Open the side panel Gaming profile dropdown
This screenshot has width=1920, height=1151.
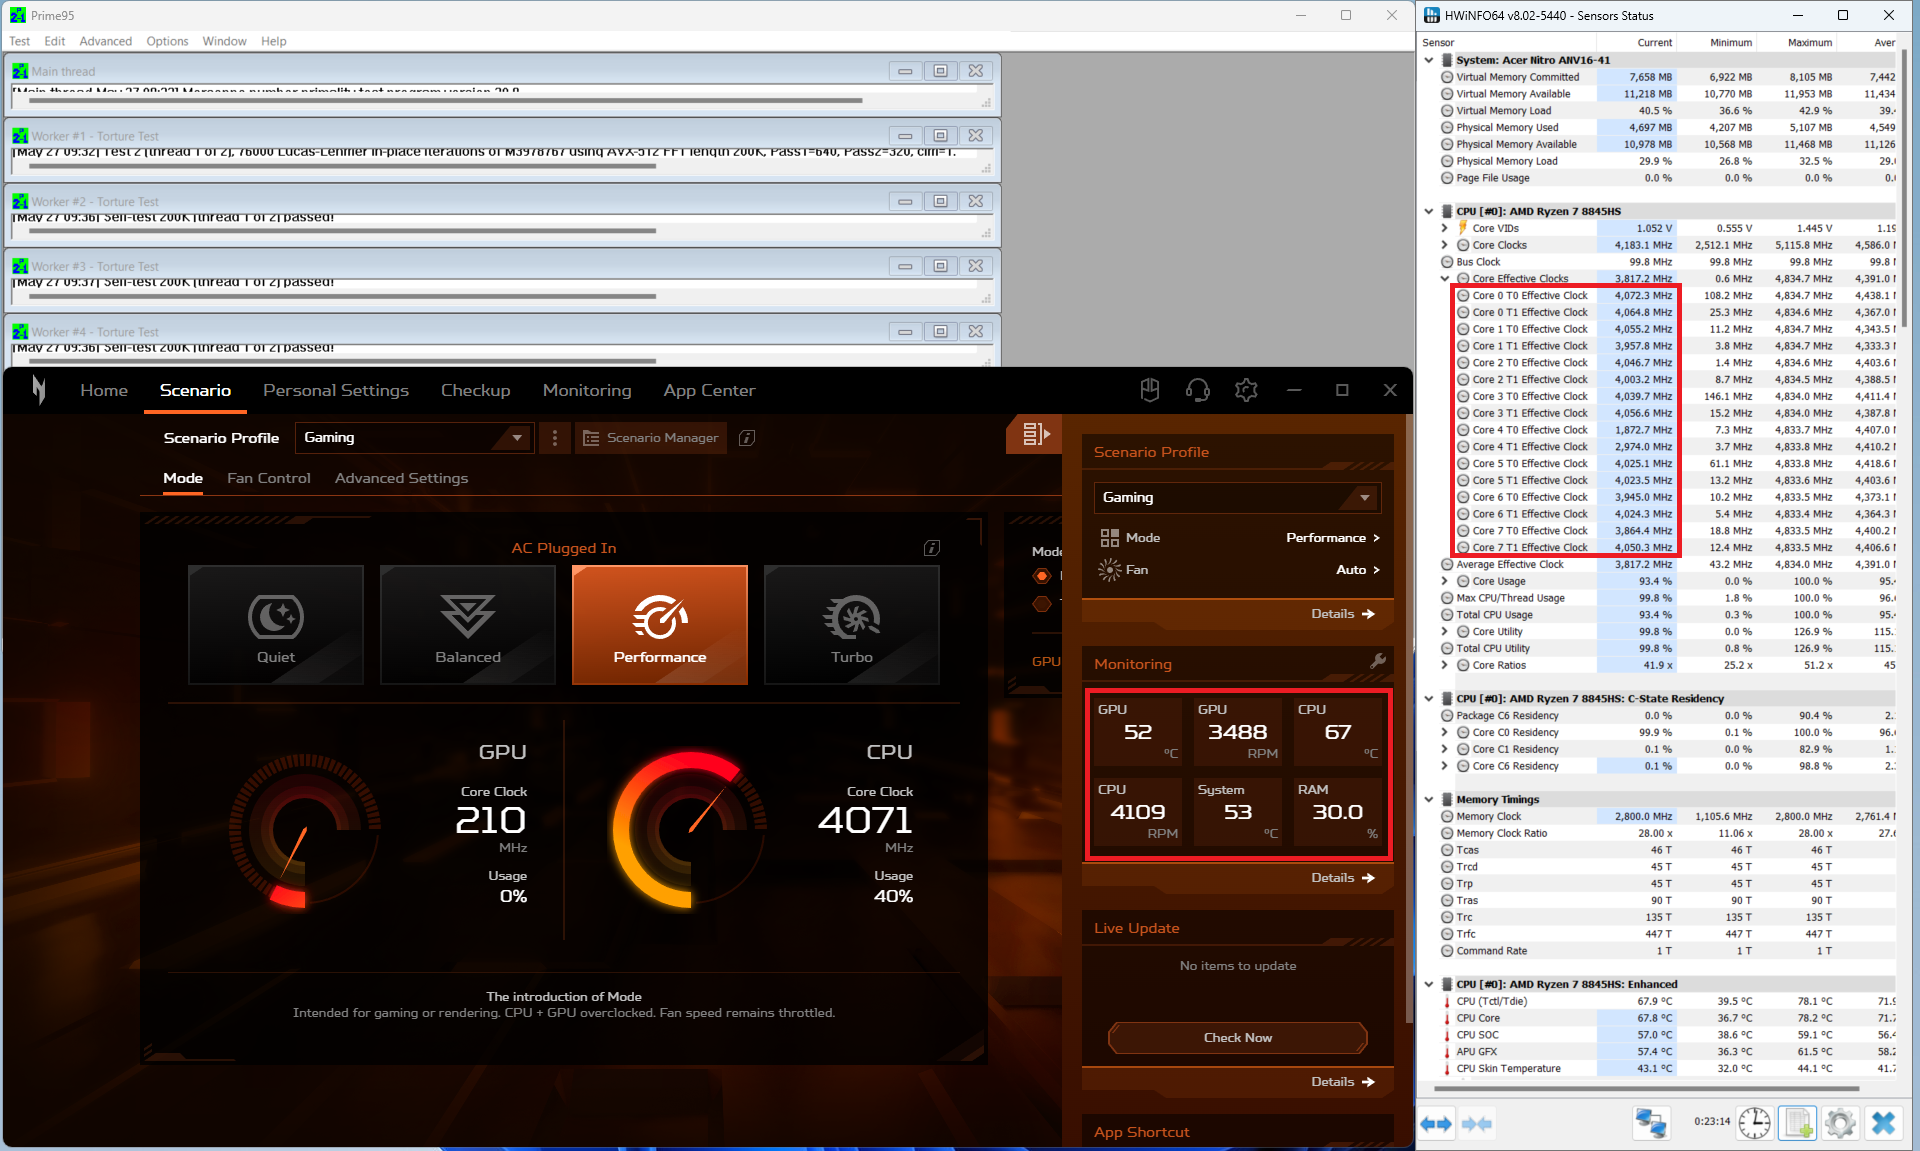[1238, 498]
